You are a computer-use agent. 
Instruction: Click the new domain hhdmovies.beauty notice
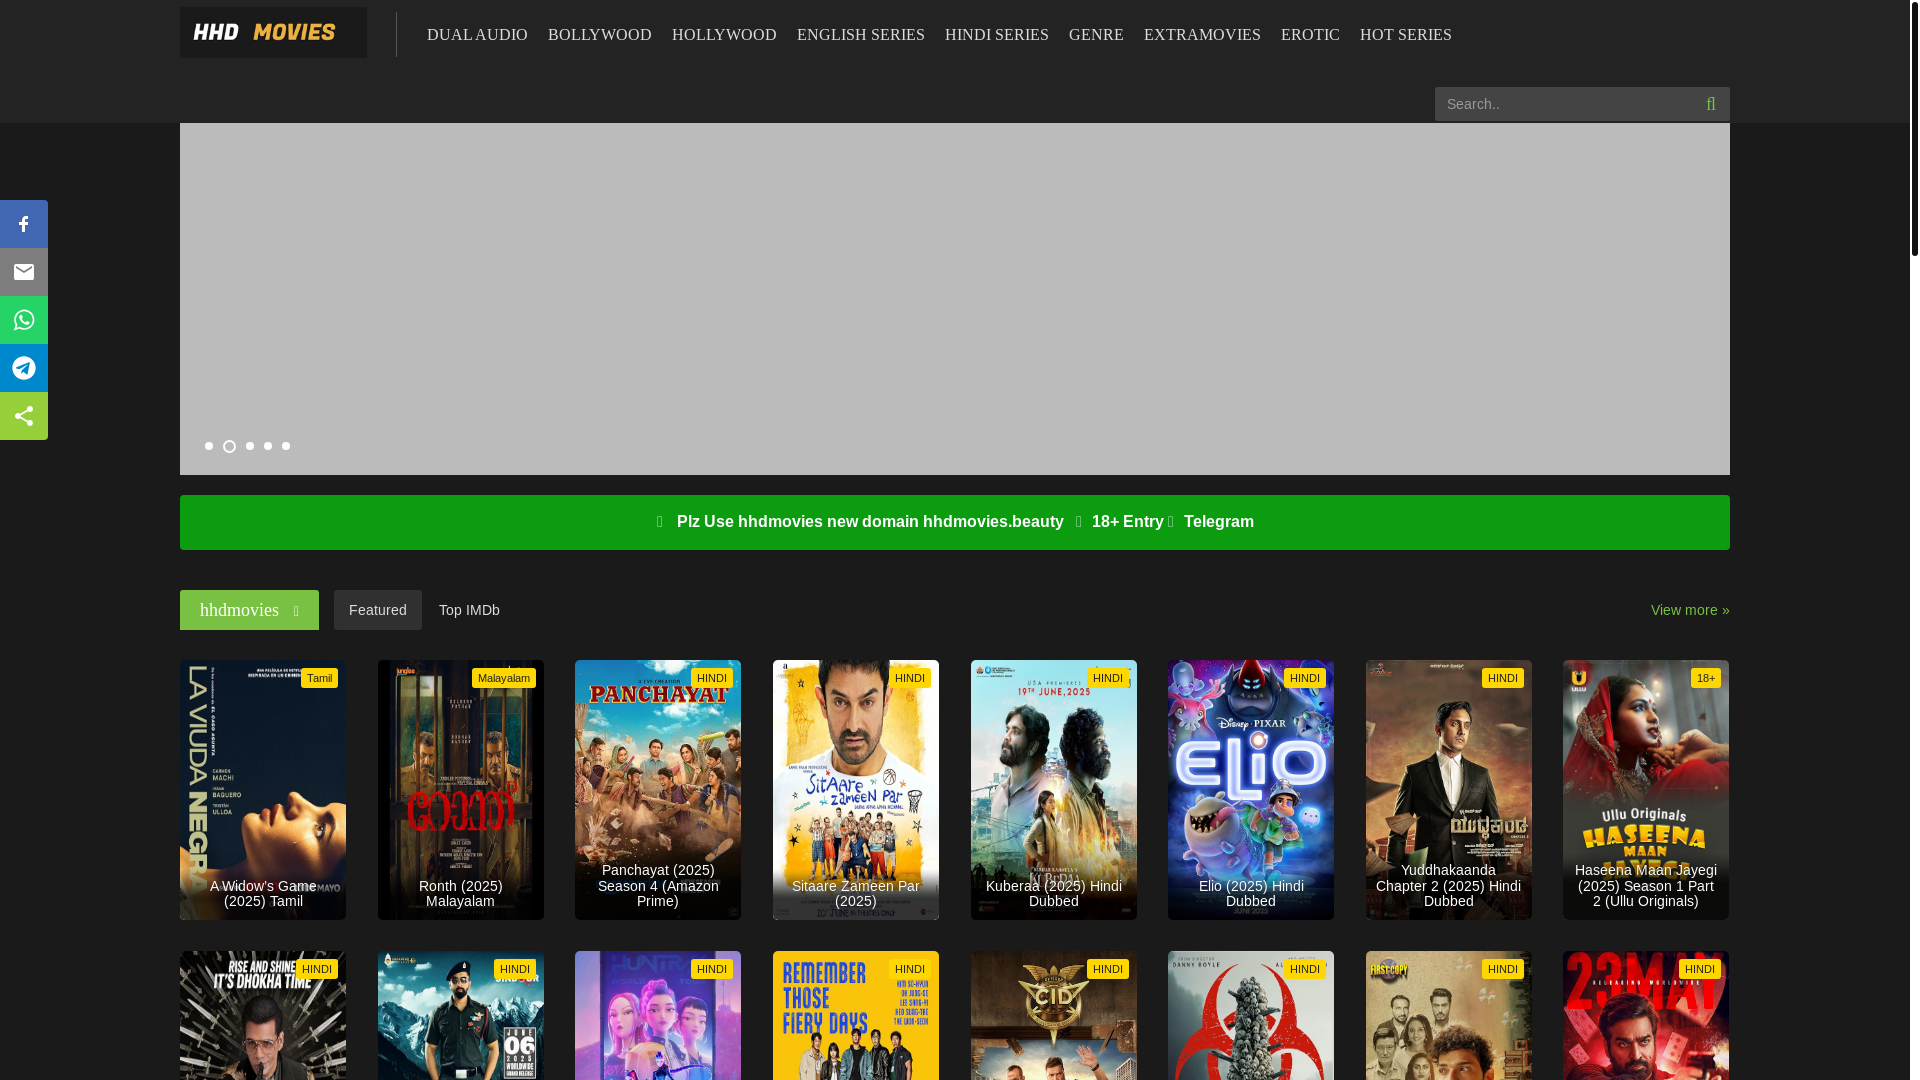pyautogui.click(x=870, y=522)
